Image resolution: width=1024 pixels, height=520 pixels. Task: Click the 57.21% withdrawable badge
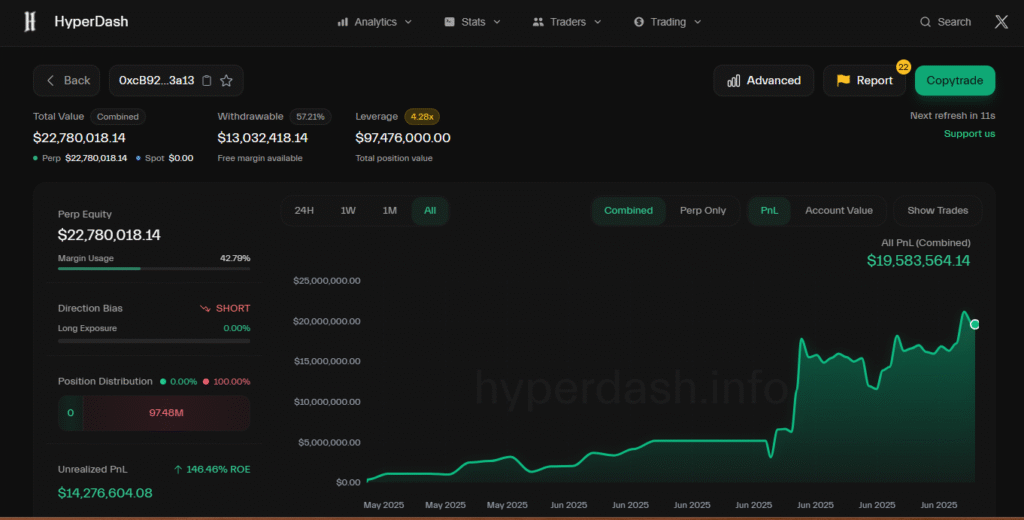tap(310, 117)
